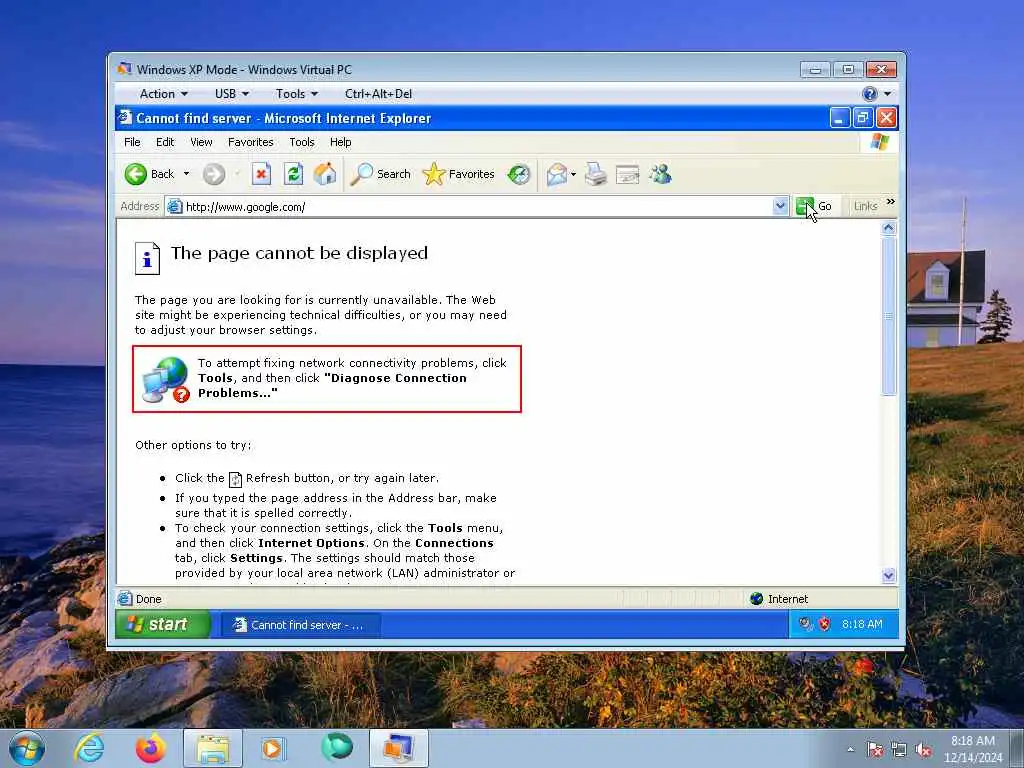Image resolution: width=1024 pixels, height=768 pixels.
Task: Expand the Links toolbar chevron
Action: [x=891, y=202]
